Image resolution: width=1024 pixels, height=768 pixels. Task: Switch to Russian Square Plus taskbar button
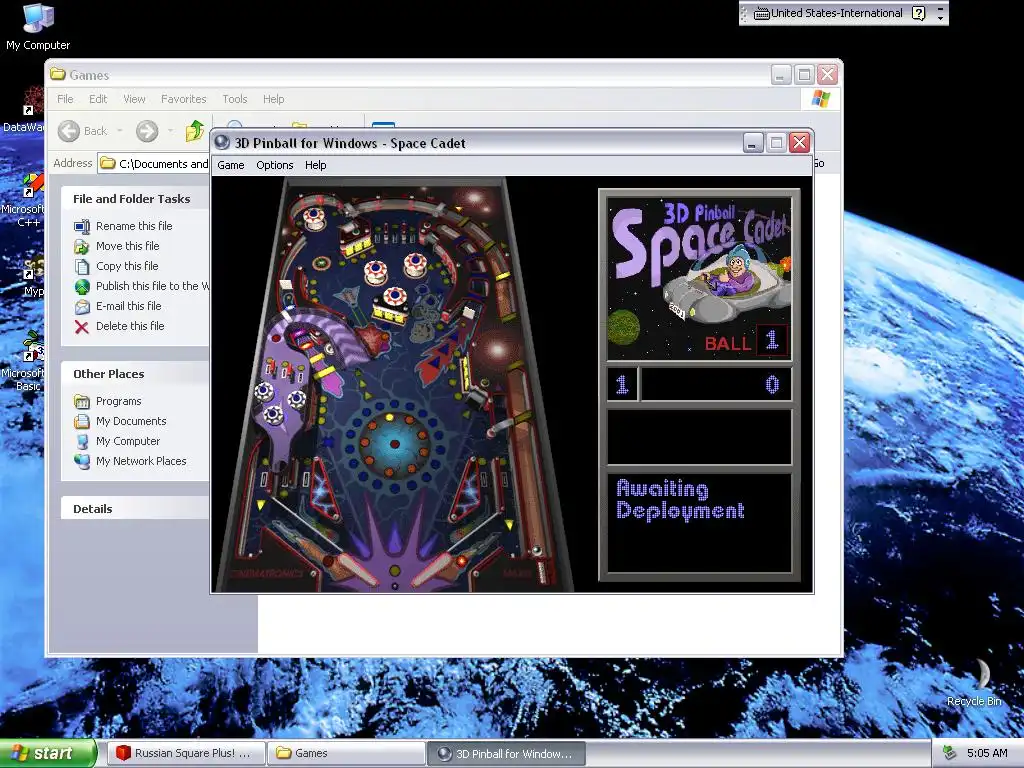click(x=185, y=753)
